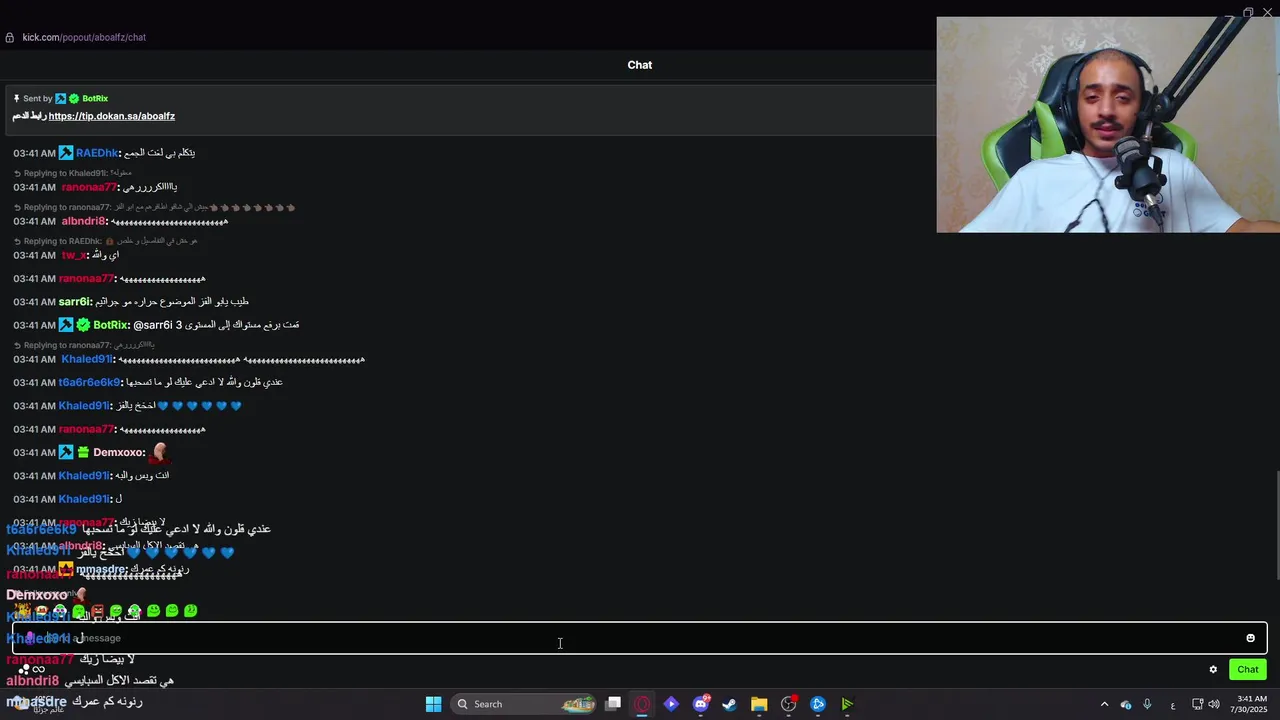Open the tip.dokan.sa/aboalfz link
This screenshot has height=720, width=1280.
tap(112, 116)
